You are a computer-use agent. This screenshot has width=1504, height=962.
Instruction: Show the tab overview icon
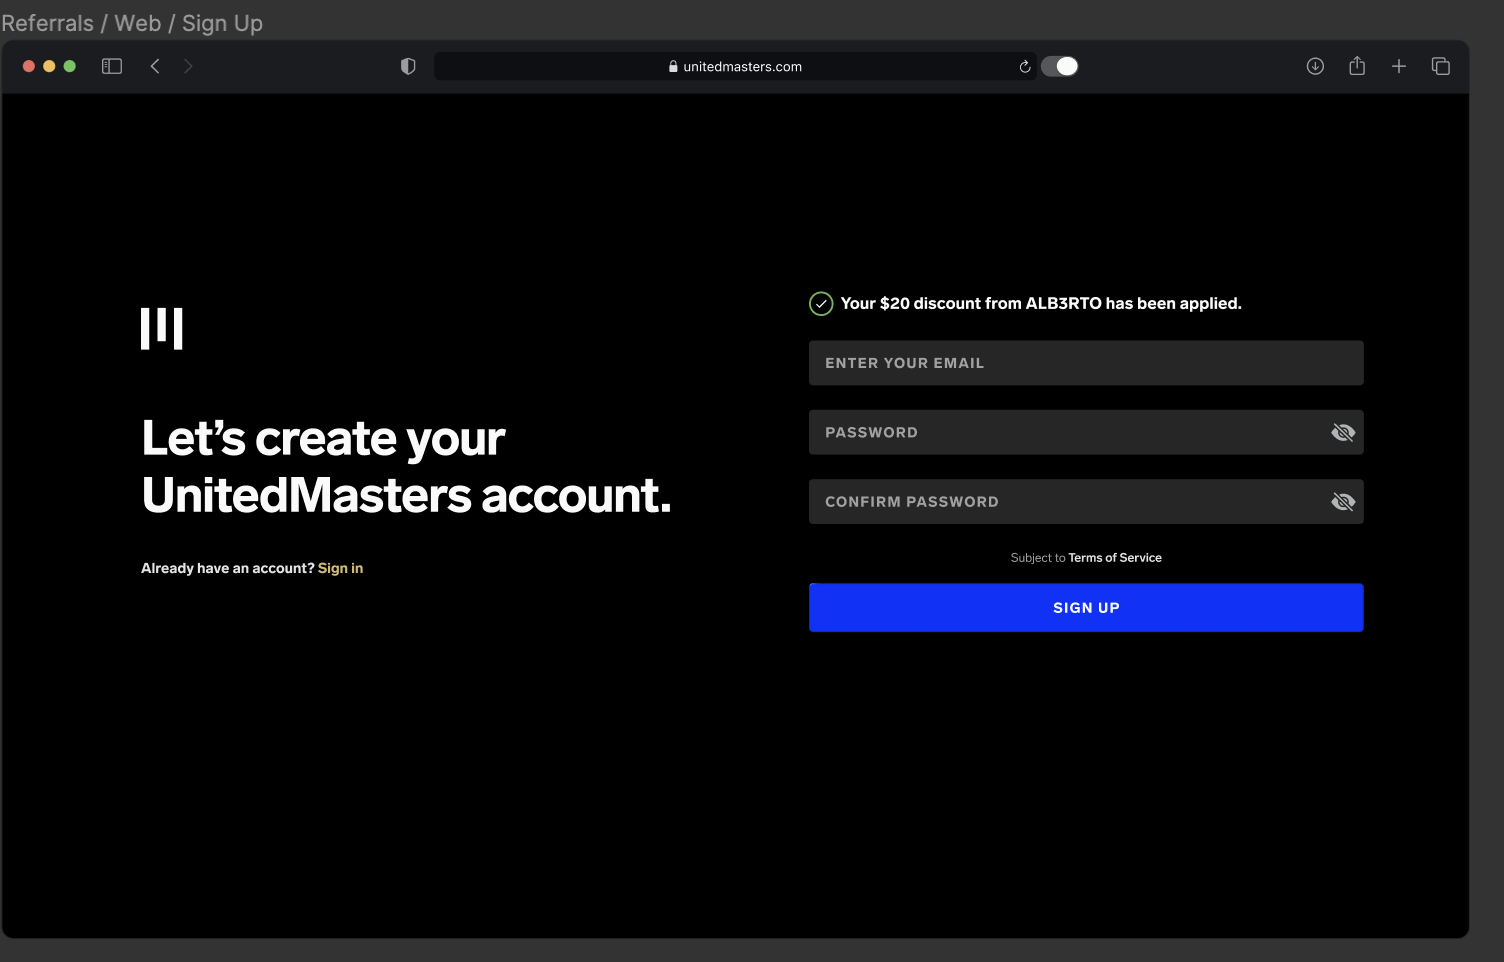click(1441, 66)
